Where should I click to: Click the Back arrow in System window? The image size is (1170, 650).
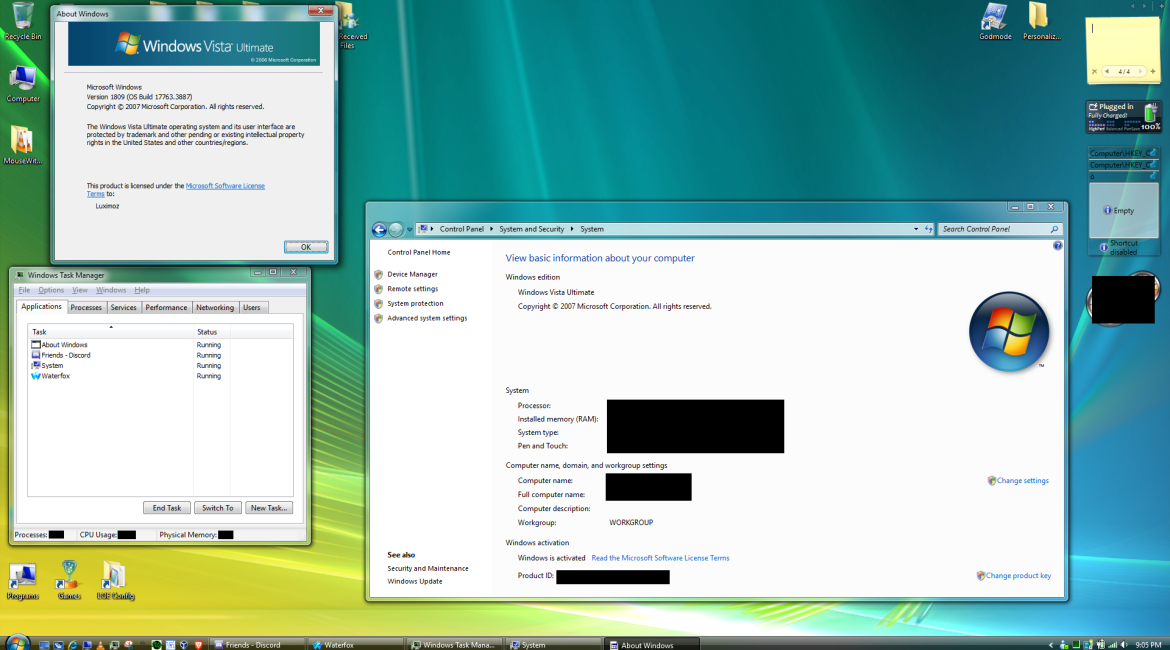point(379,229)
